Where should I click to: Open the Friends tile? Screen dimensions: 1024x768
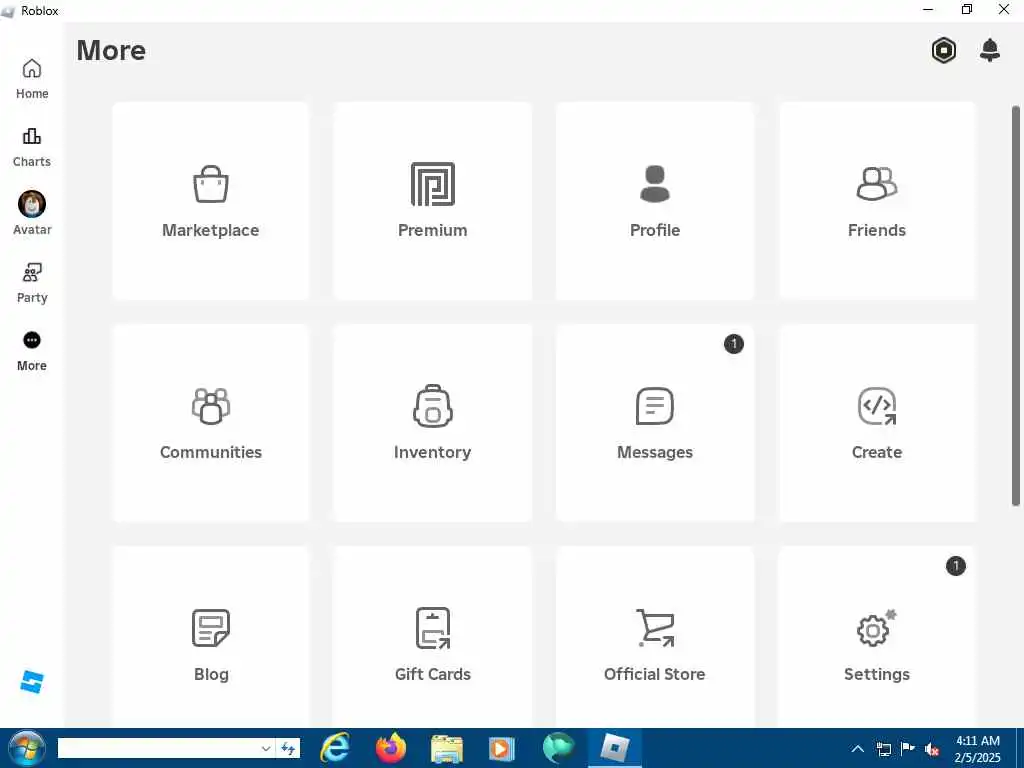[x=876, y=200]
